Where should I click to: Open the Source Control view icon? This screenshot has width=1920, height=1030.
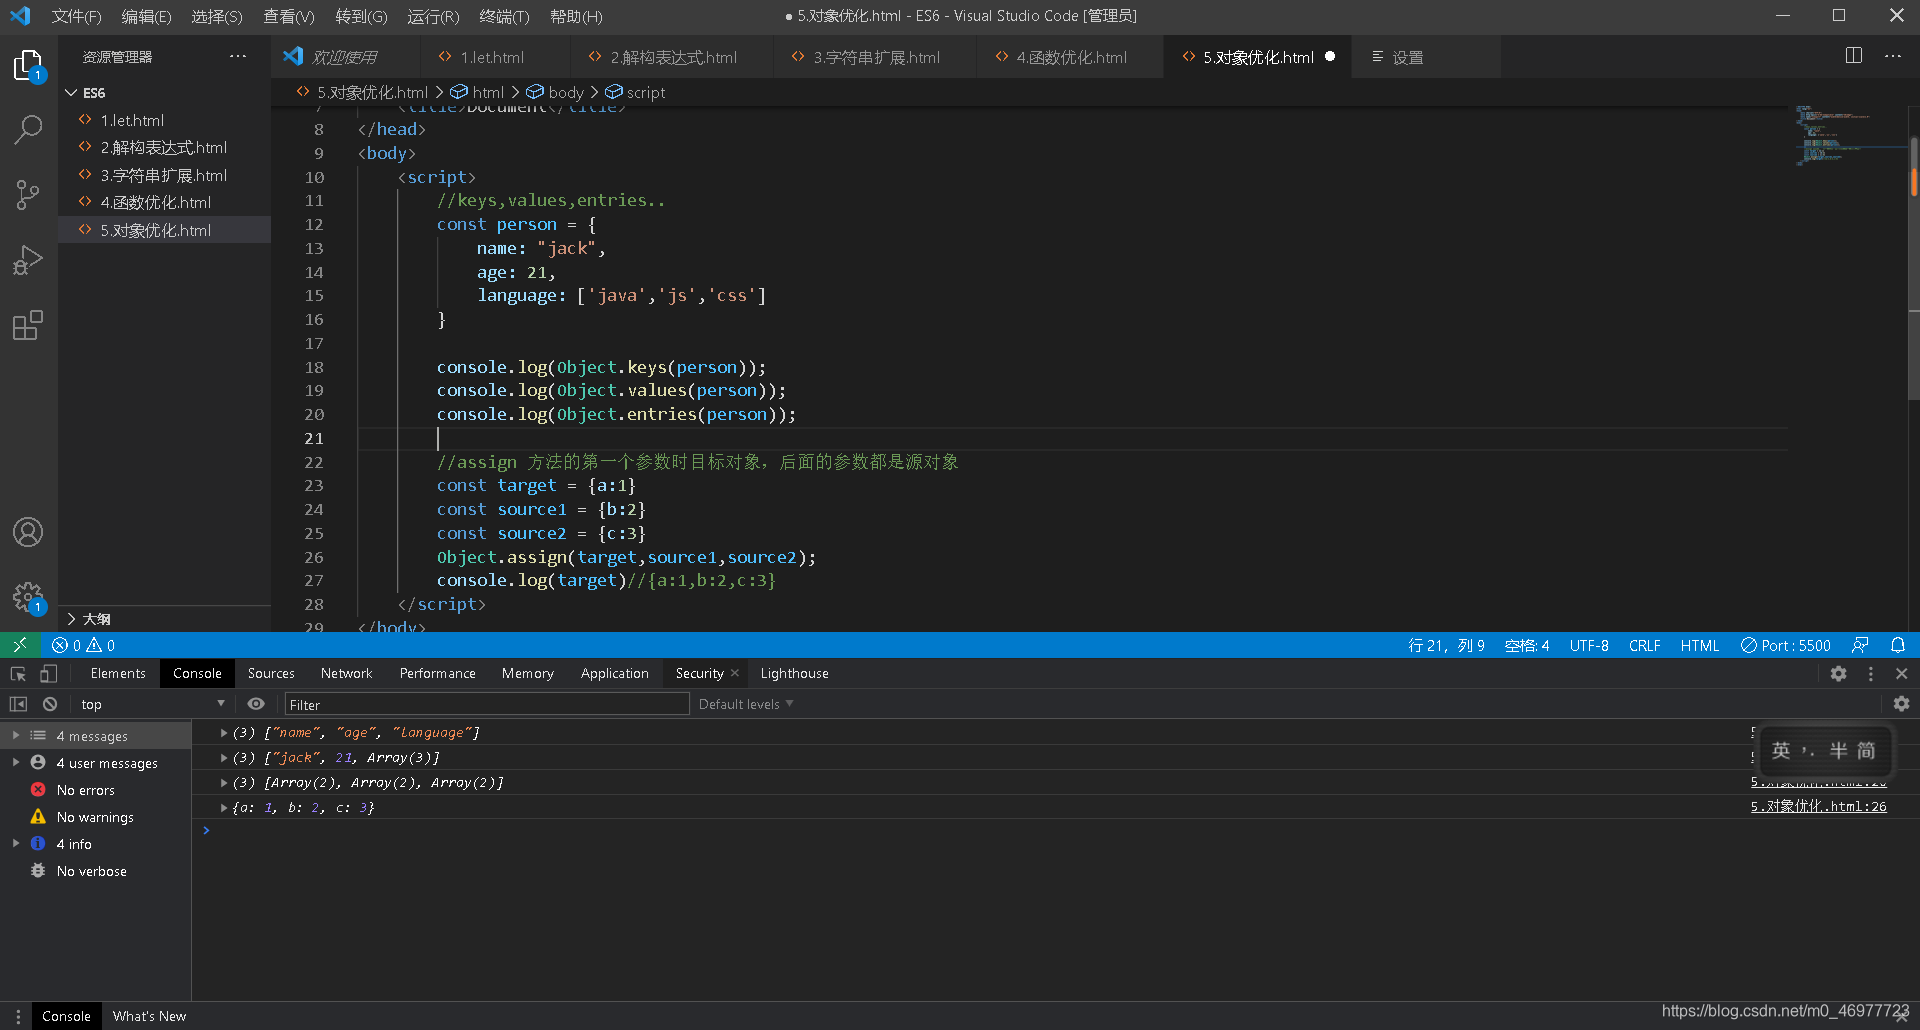28,195
